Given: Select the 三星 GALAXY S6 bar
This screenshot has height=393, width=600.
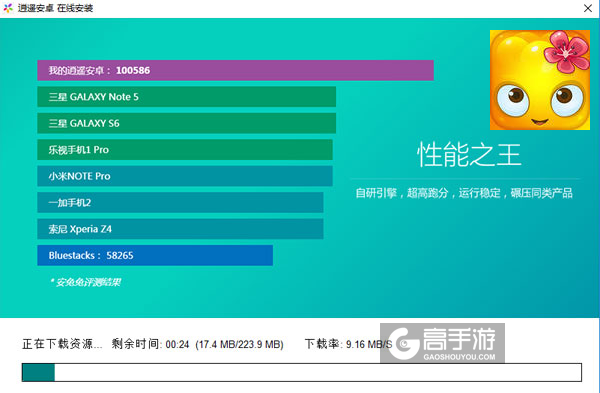Looking at the screenshot, I should pyautogui.click(x=186, y=123).
